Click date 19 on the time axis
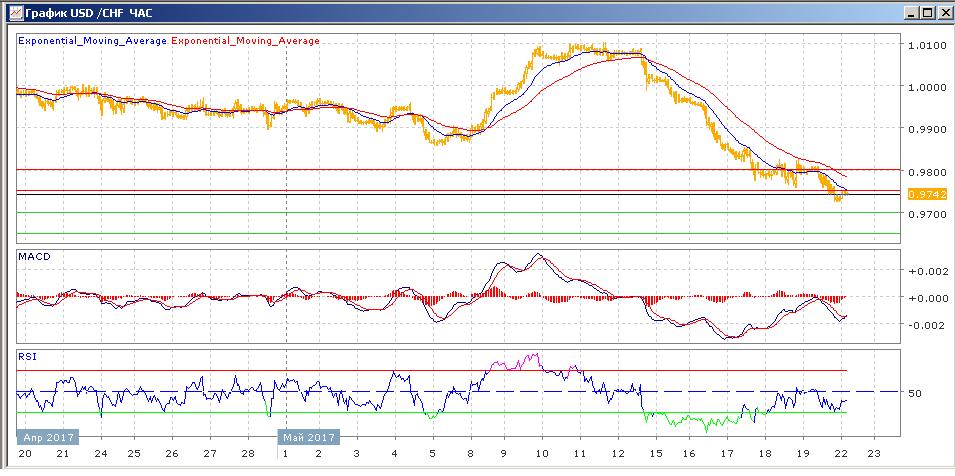This screenshot has width=955, height=476. click(803, 454)
